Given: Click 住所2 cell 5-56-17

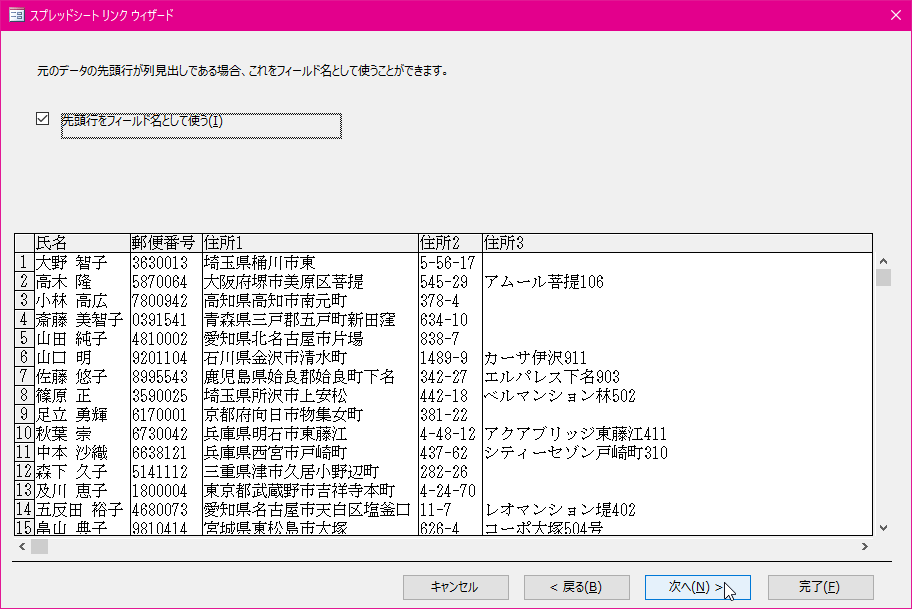Looking at the screenshot, I should [450, 262].
